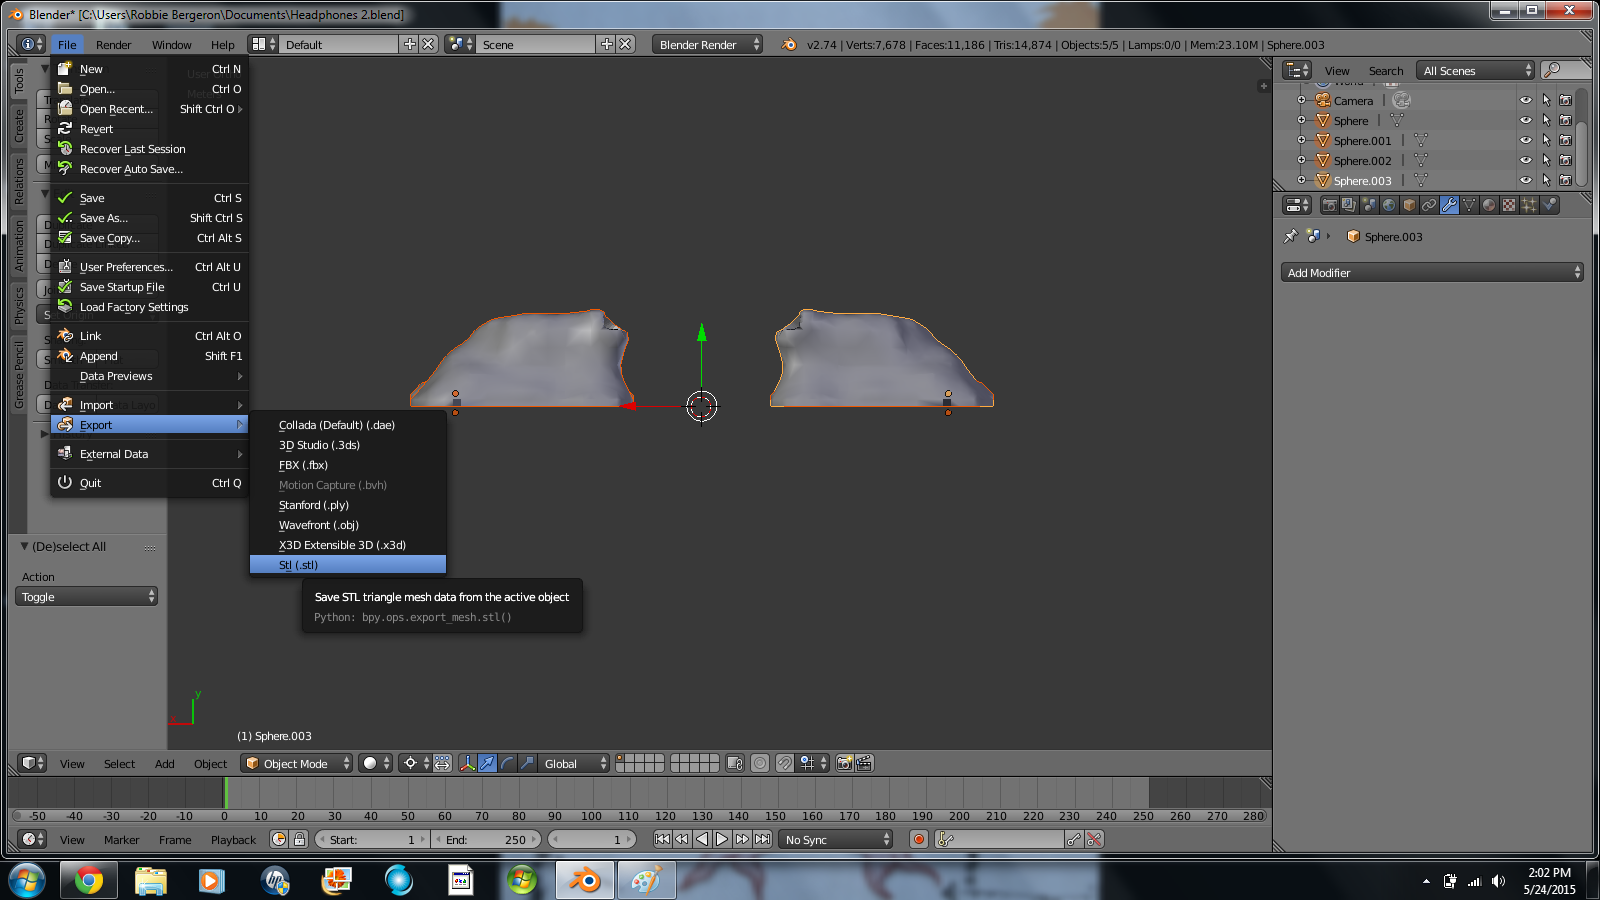Hide Sphere with eye icon
Viewport: 1600px width, 900px height.
(x=1526, y=120)
